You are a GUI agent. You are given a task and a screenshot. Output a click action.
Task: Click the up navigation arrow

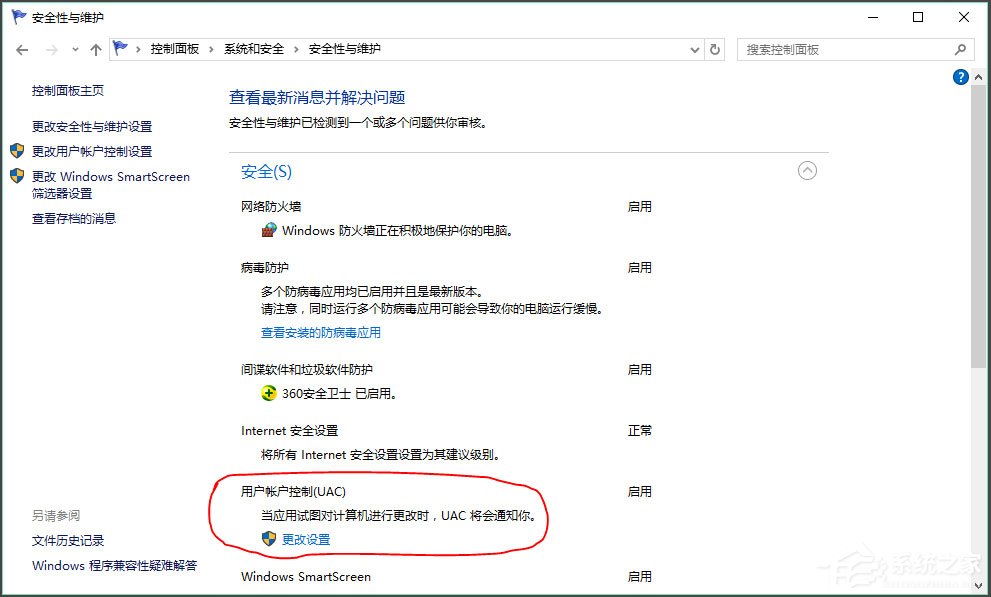pos(95,48)
